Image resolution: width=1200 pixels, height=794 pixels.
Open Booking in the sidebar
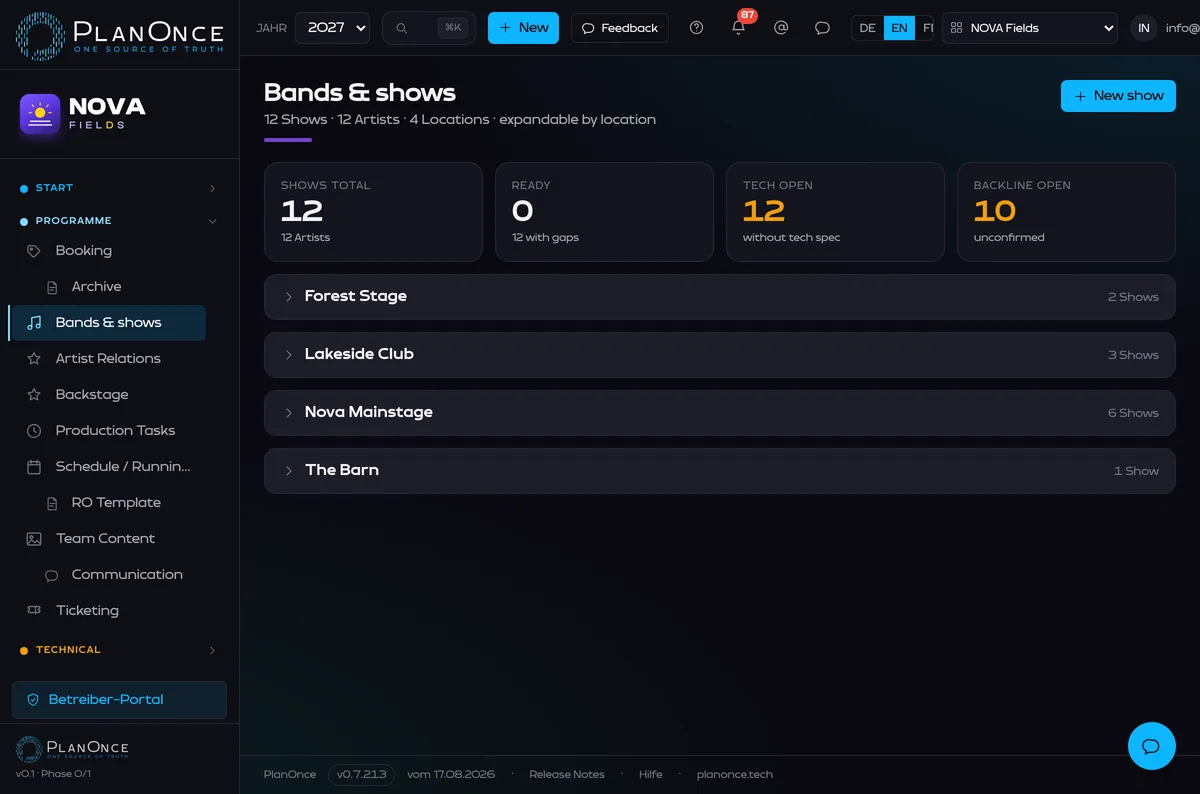pos(107,251)
